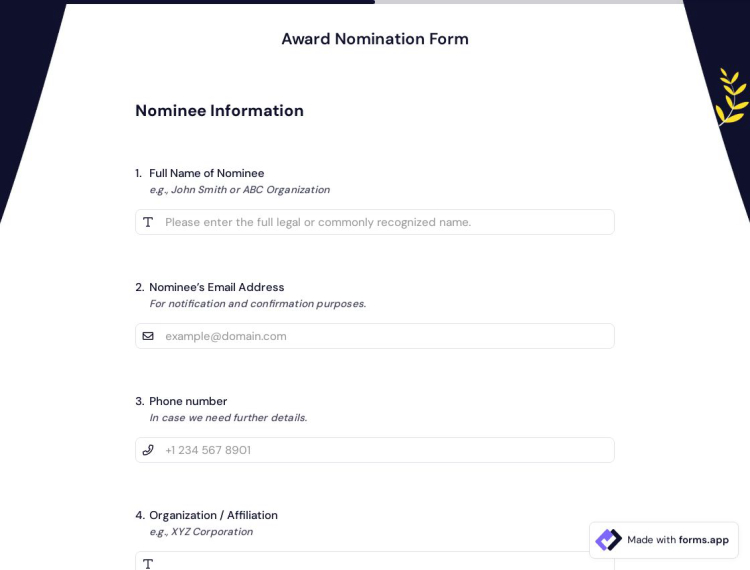
Task: Open the Made with forms.app badge
Action: 664,540
